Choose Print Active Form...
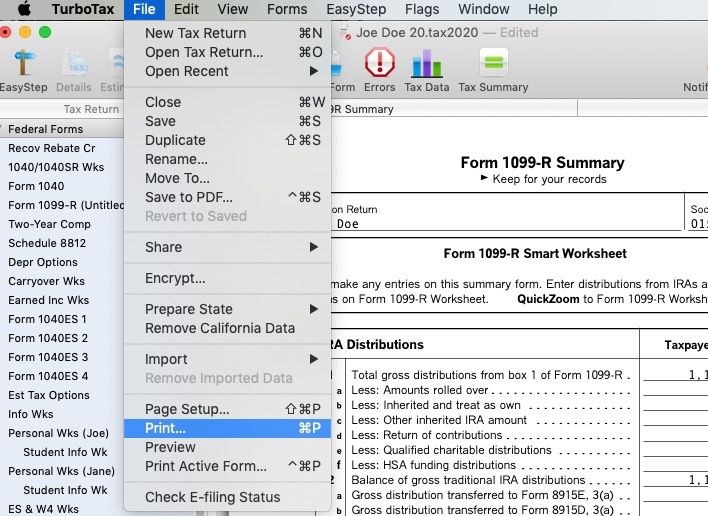Viewport: 708px width, 516px height. click(228, 466)
